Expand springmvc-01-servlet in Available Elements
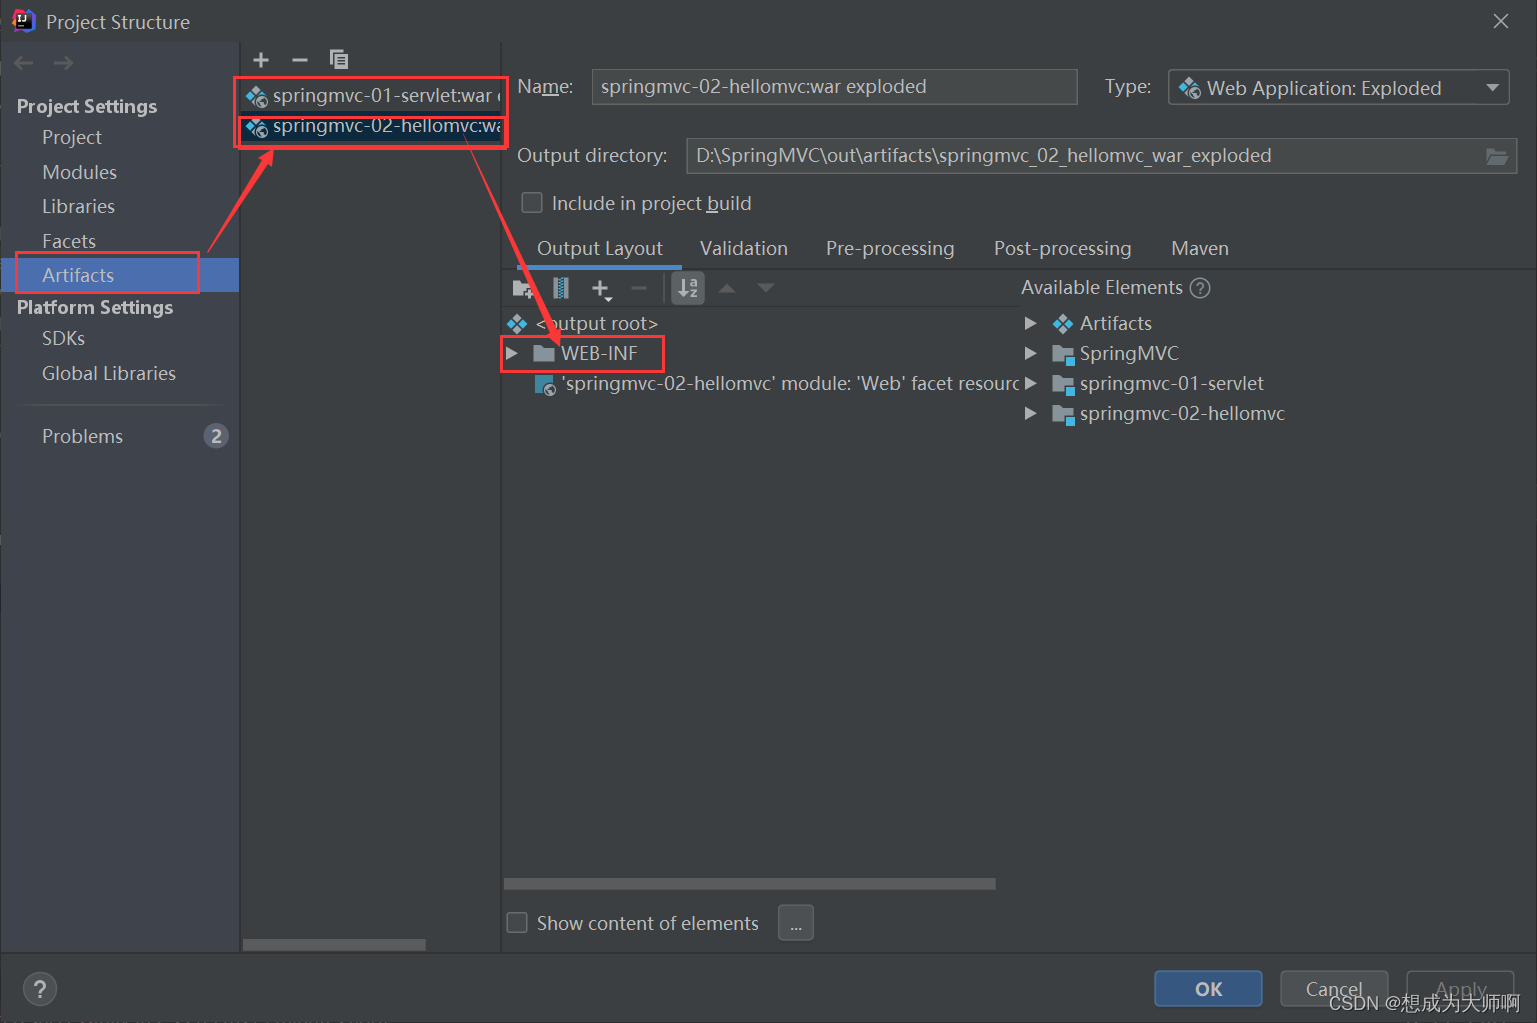 (1031, 383)
